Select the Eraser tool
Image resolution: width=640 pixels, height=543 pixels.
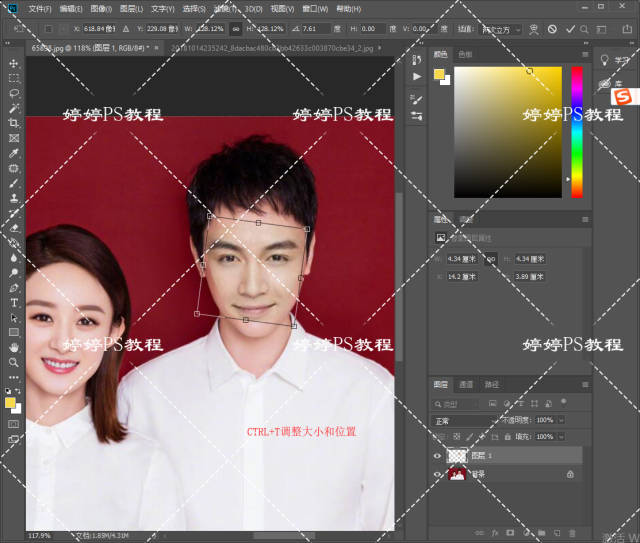[14, 228]
